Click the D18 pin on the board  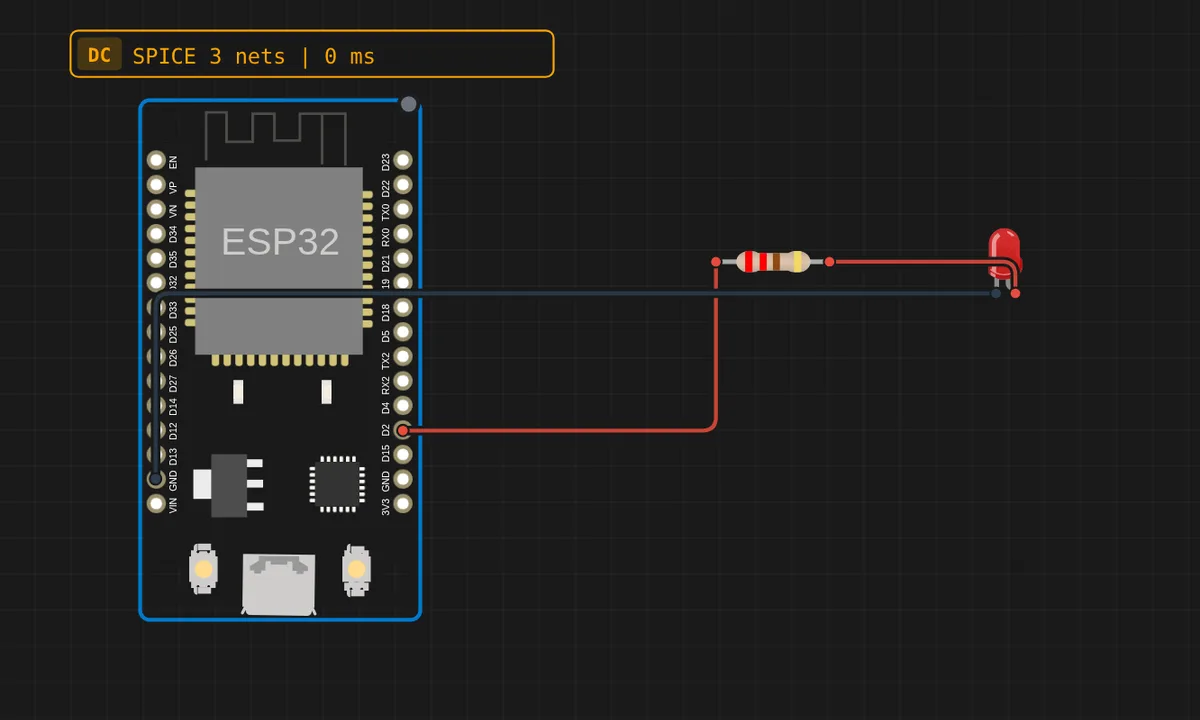[403, 307]
